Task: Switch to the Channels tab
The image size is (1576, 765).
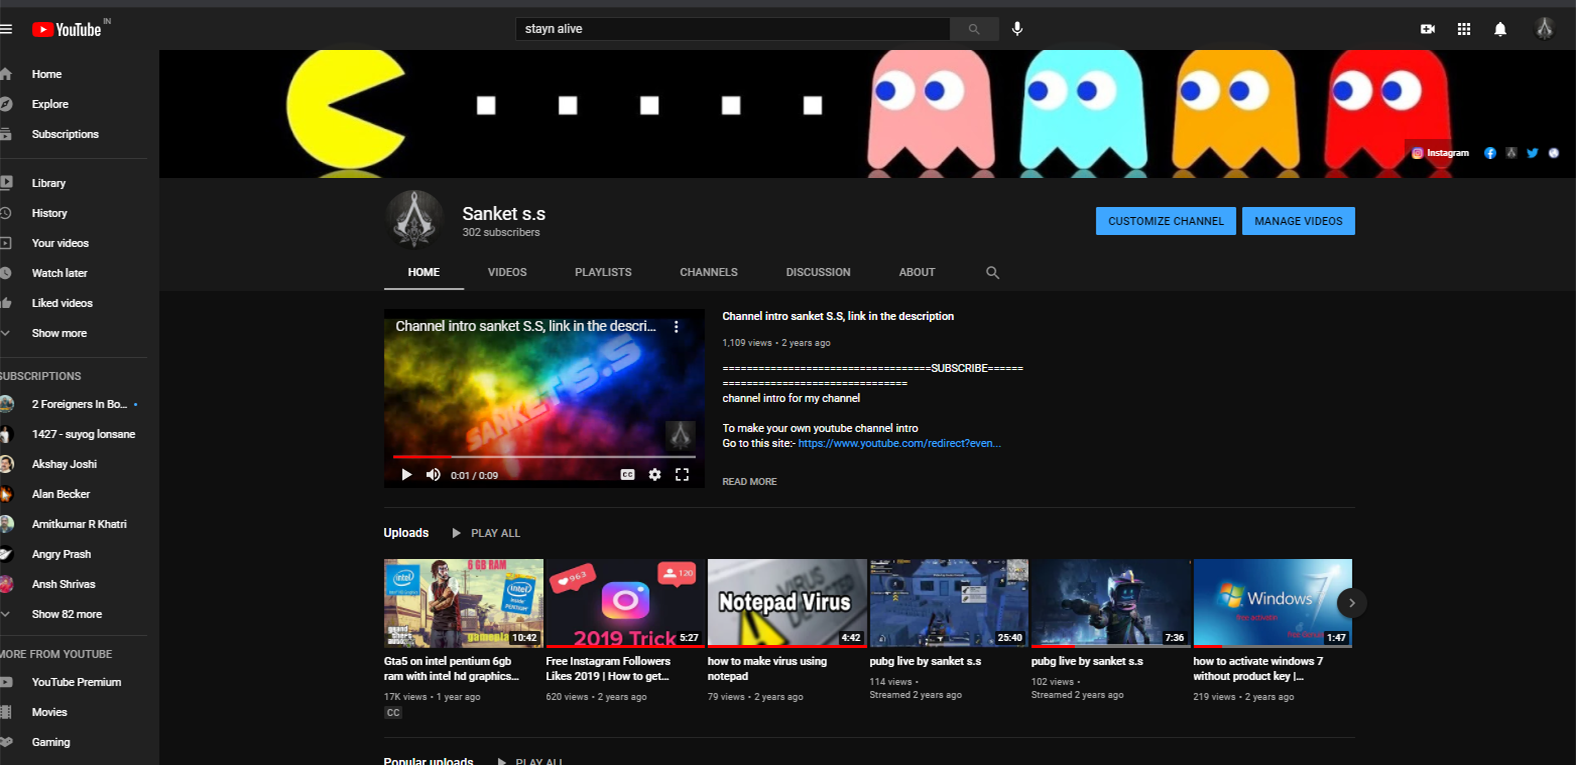Action: click(709, 272)
